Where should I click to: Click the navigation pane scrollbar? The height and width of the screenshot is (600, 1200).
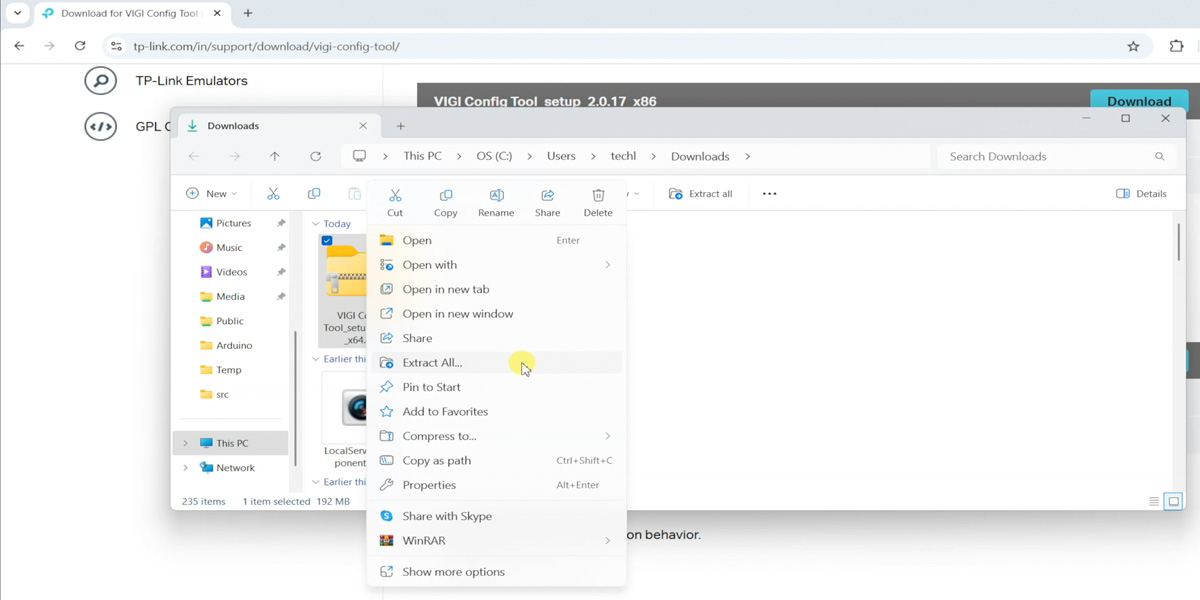[x=295, y=398]
